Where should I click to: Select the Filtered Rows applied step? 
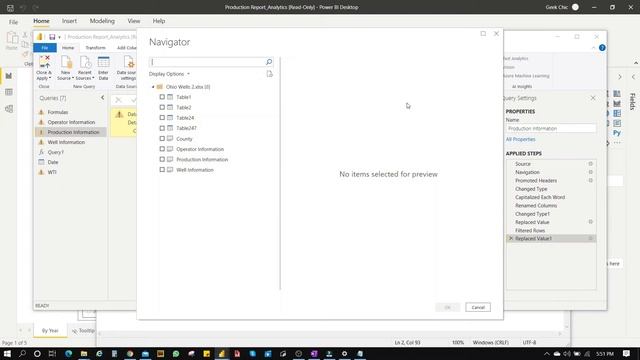coord(530,230)
